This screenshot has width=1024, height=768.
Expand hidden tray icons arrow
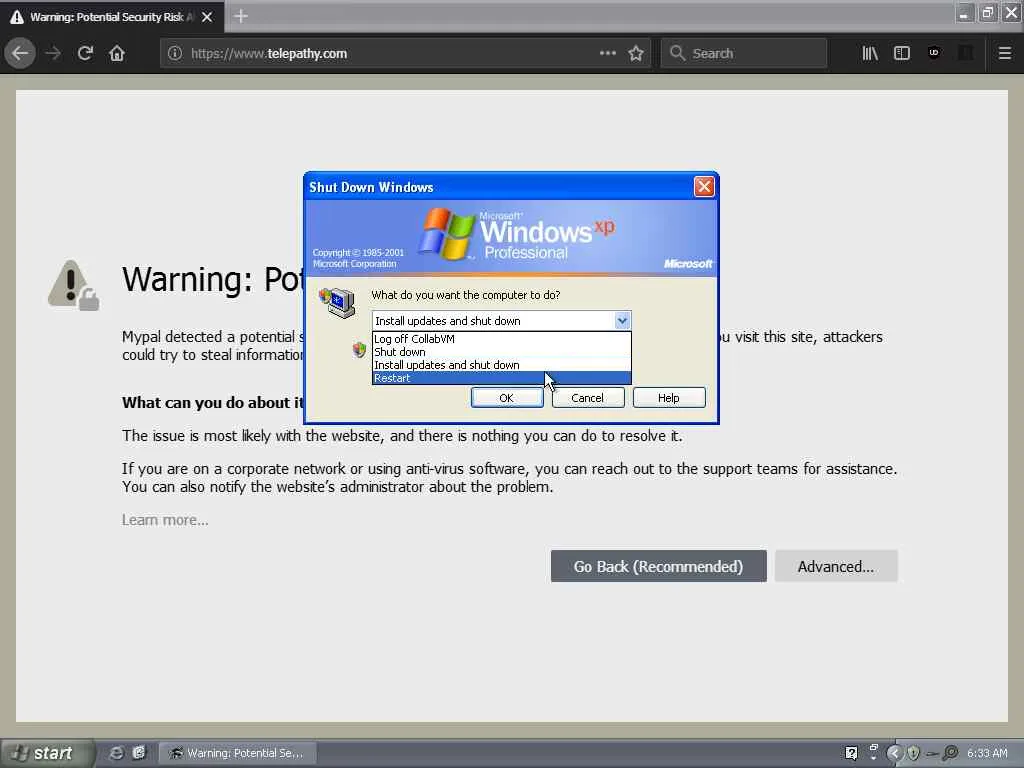tap(894, 753)
